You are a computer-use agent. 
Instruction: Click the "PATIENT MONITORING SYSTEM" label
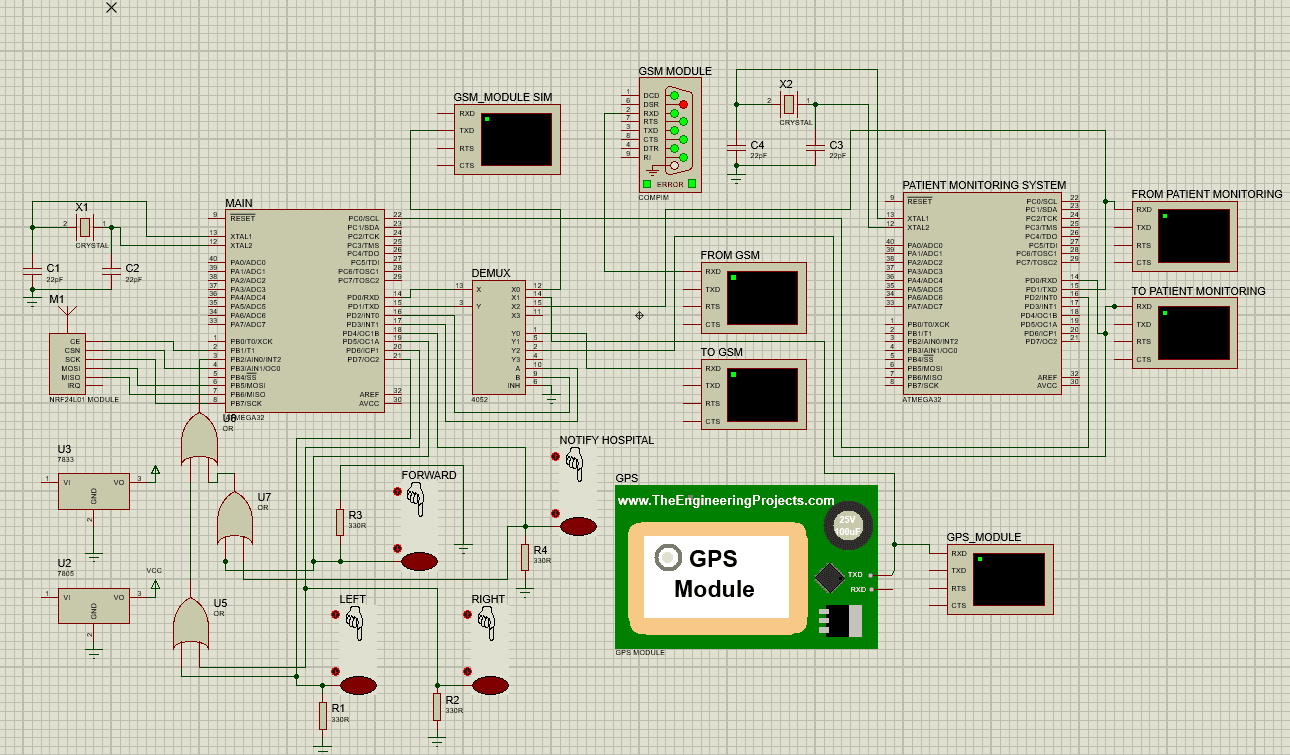(x=984, y=185)
